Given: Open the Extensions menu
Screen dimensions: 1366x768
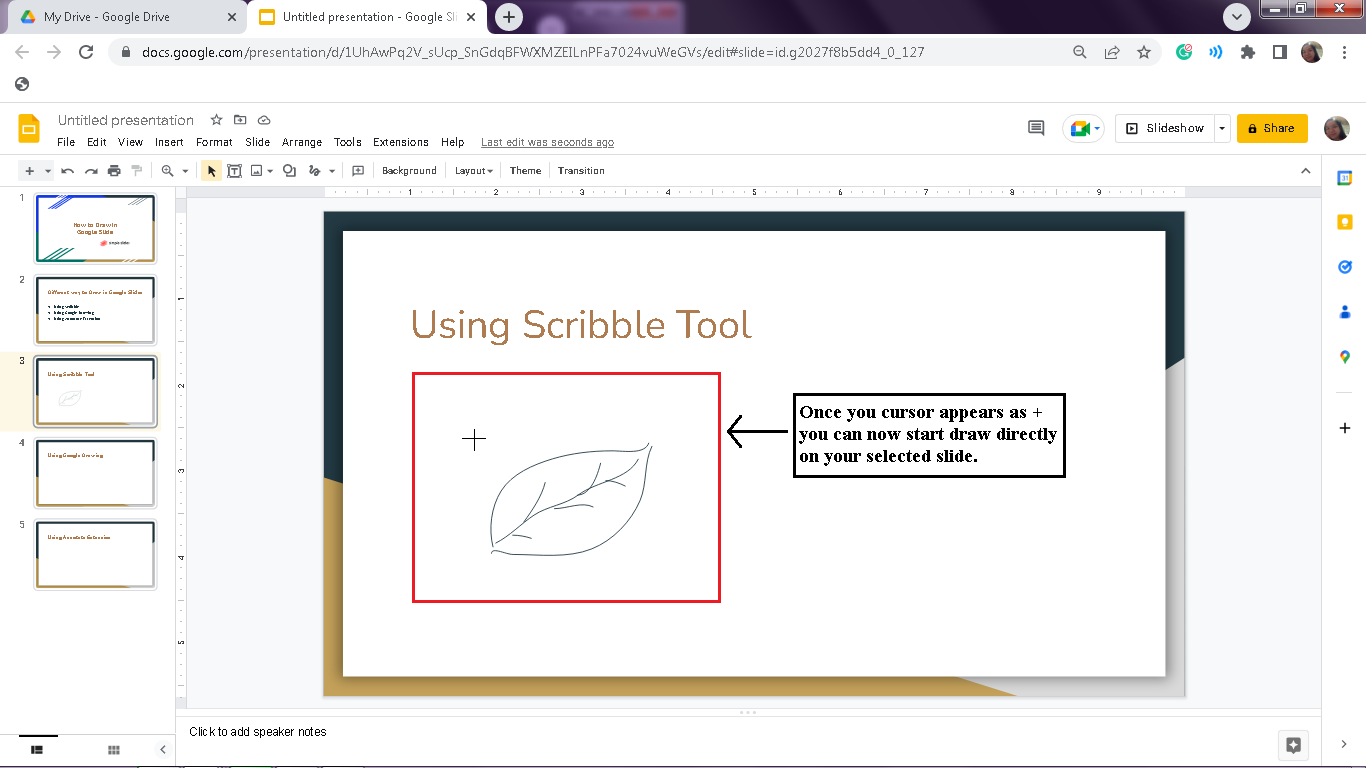Looking at the screenshot, I should click(x=401, y=142).
